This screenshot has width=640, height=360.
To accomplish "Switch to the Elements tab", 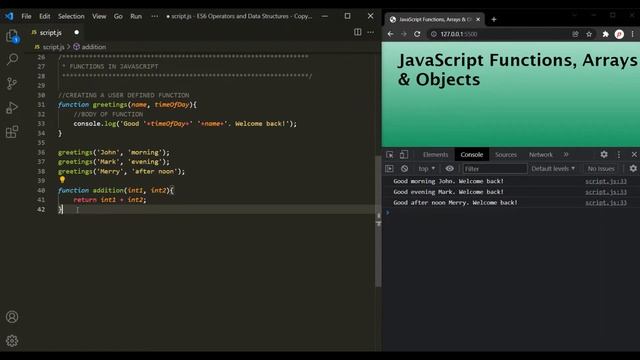I will point(435,154).
